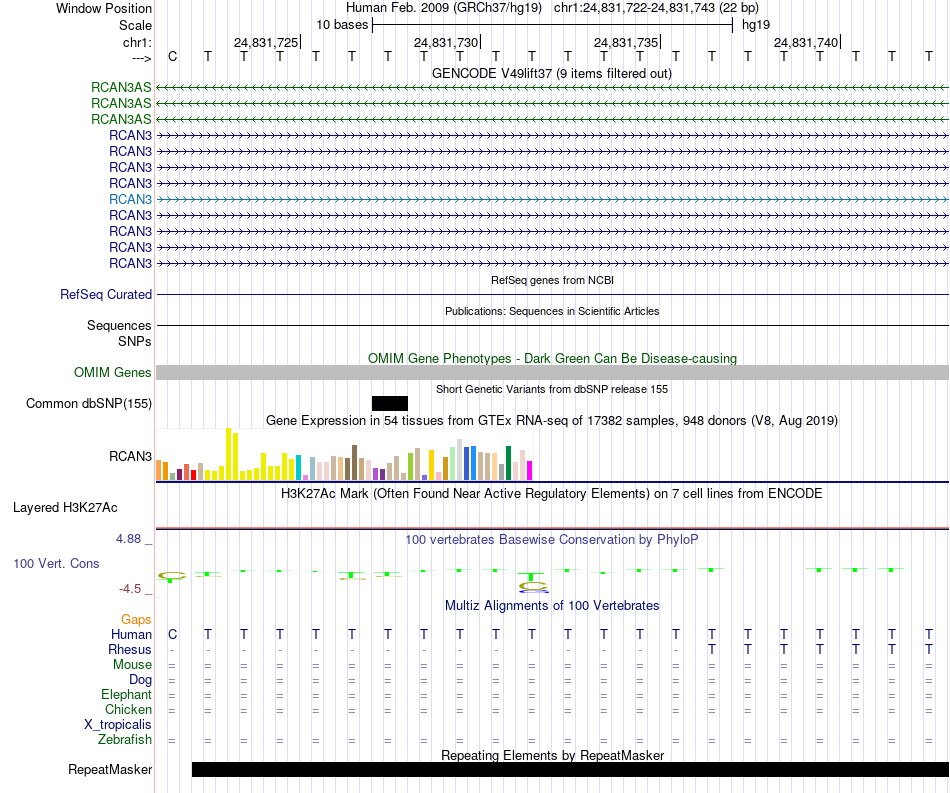
Task: Click the Dog alignment row label
Action: pyautogui.click(x=141, y=680)
